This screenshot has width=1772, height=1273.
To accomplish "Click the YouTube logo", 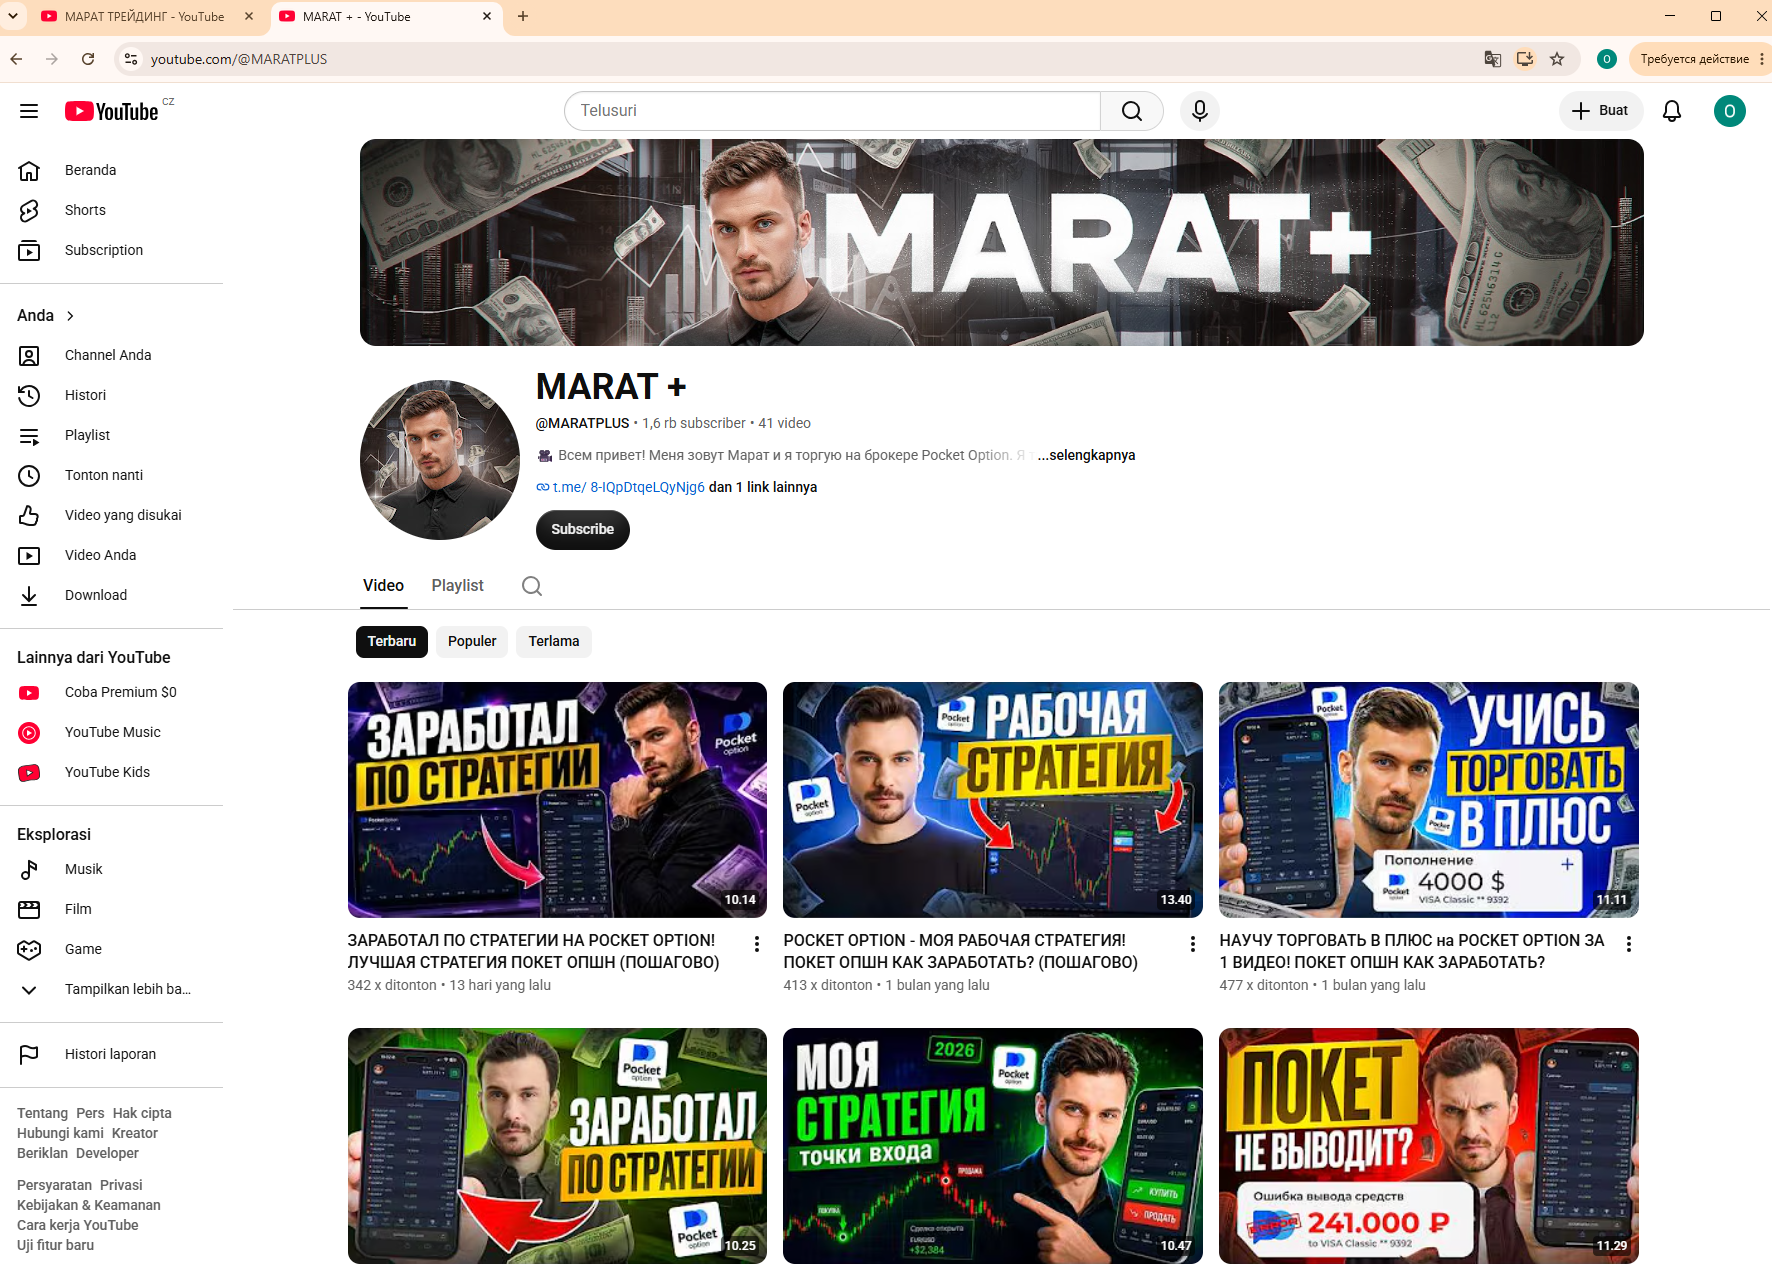I will coord(112,111).
